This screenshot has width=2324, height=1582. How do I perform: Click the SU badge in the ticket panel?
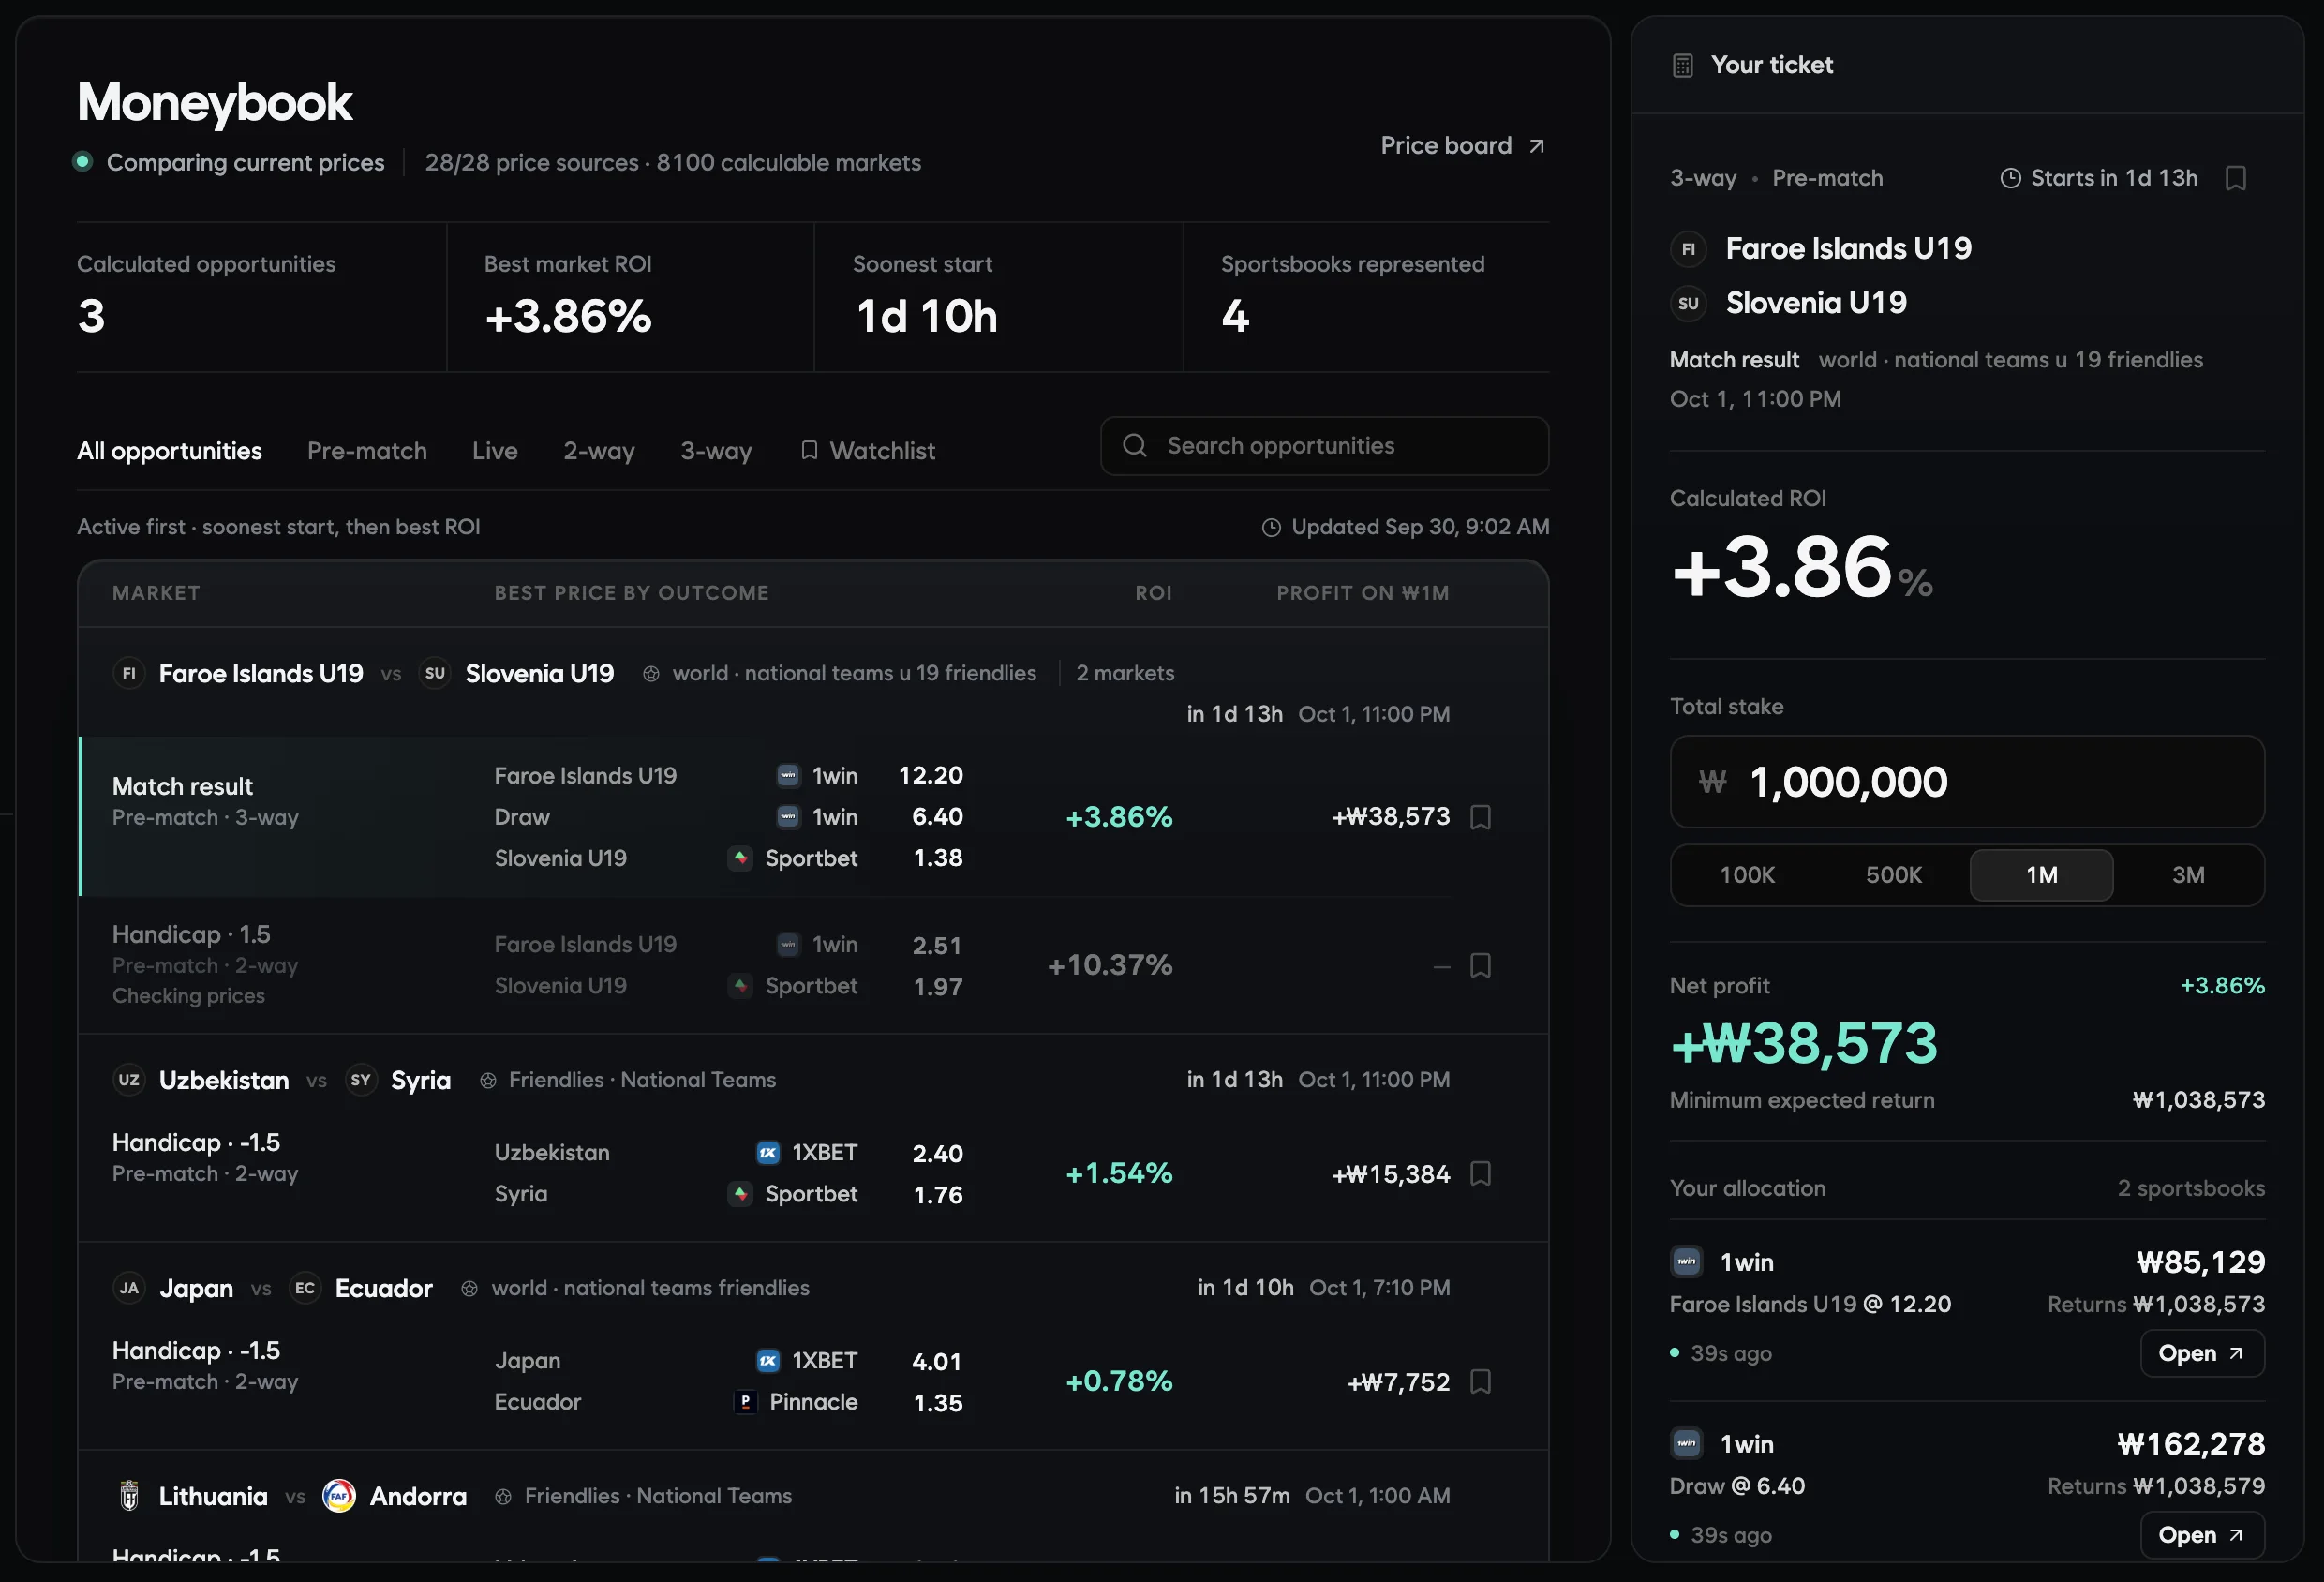point(1688,303)
